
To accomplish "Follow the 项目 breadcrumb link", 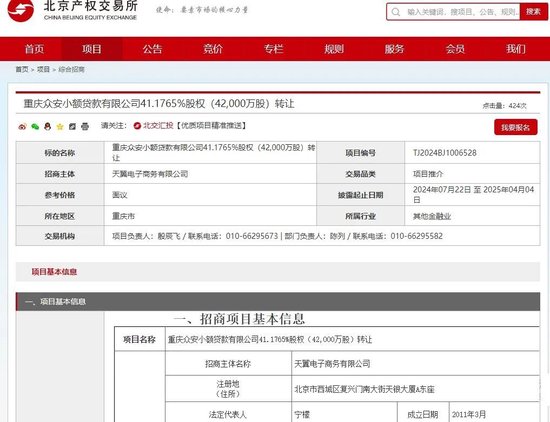I will point(43,69).
